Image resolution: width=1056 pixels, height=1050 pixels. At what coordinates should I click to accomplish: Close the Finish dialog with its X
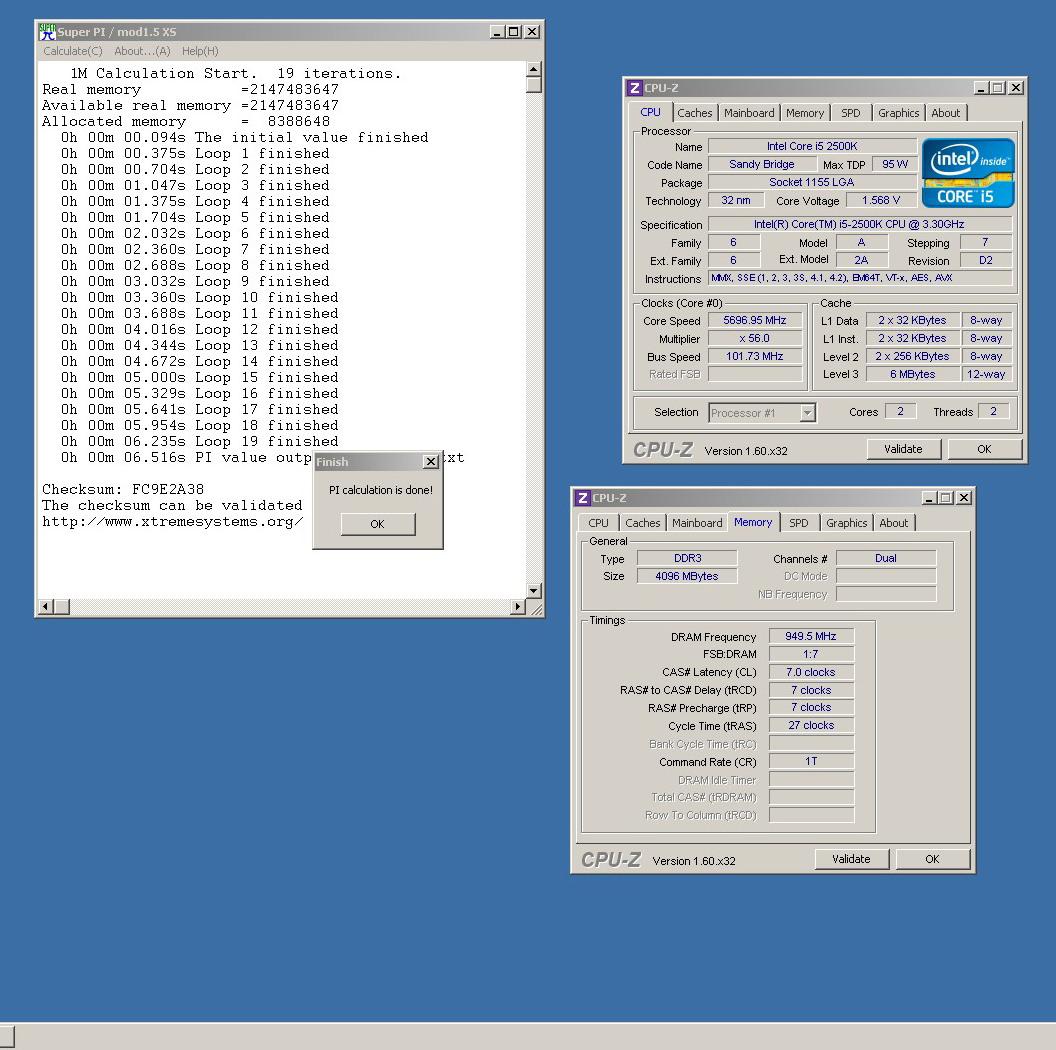431,461
